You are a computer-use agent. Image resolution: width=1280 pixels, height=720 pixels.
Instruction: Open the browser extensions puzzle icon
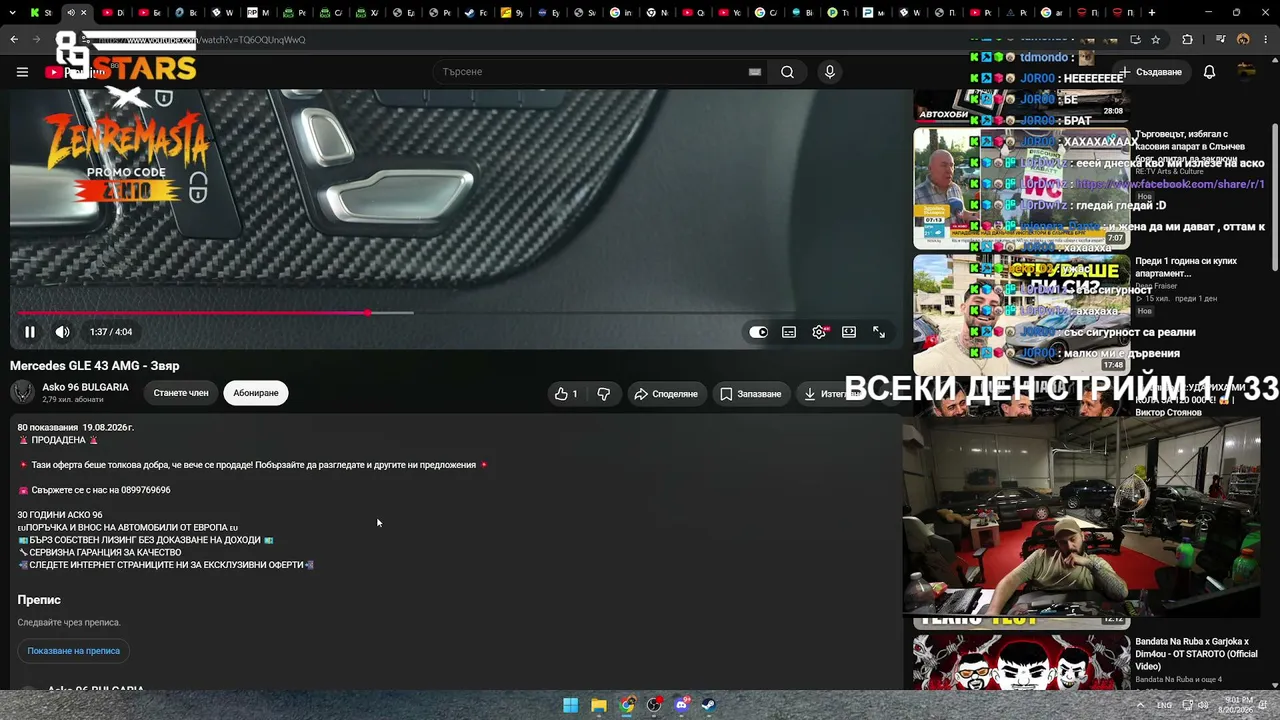point(1187,40)
